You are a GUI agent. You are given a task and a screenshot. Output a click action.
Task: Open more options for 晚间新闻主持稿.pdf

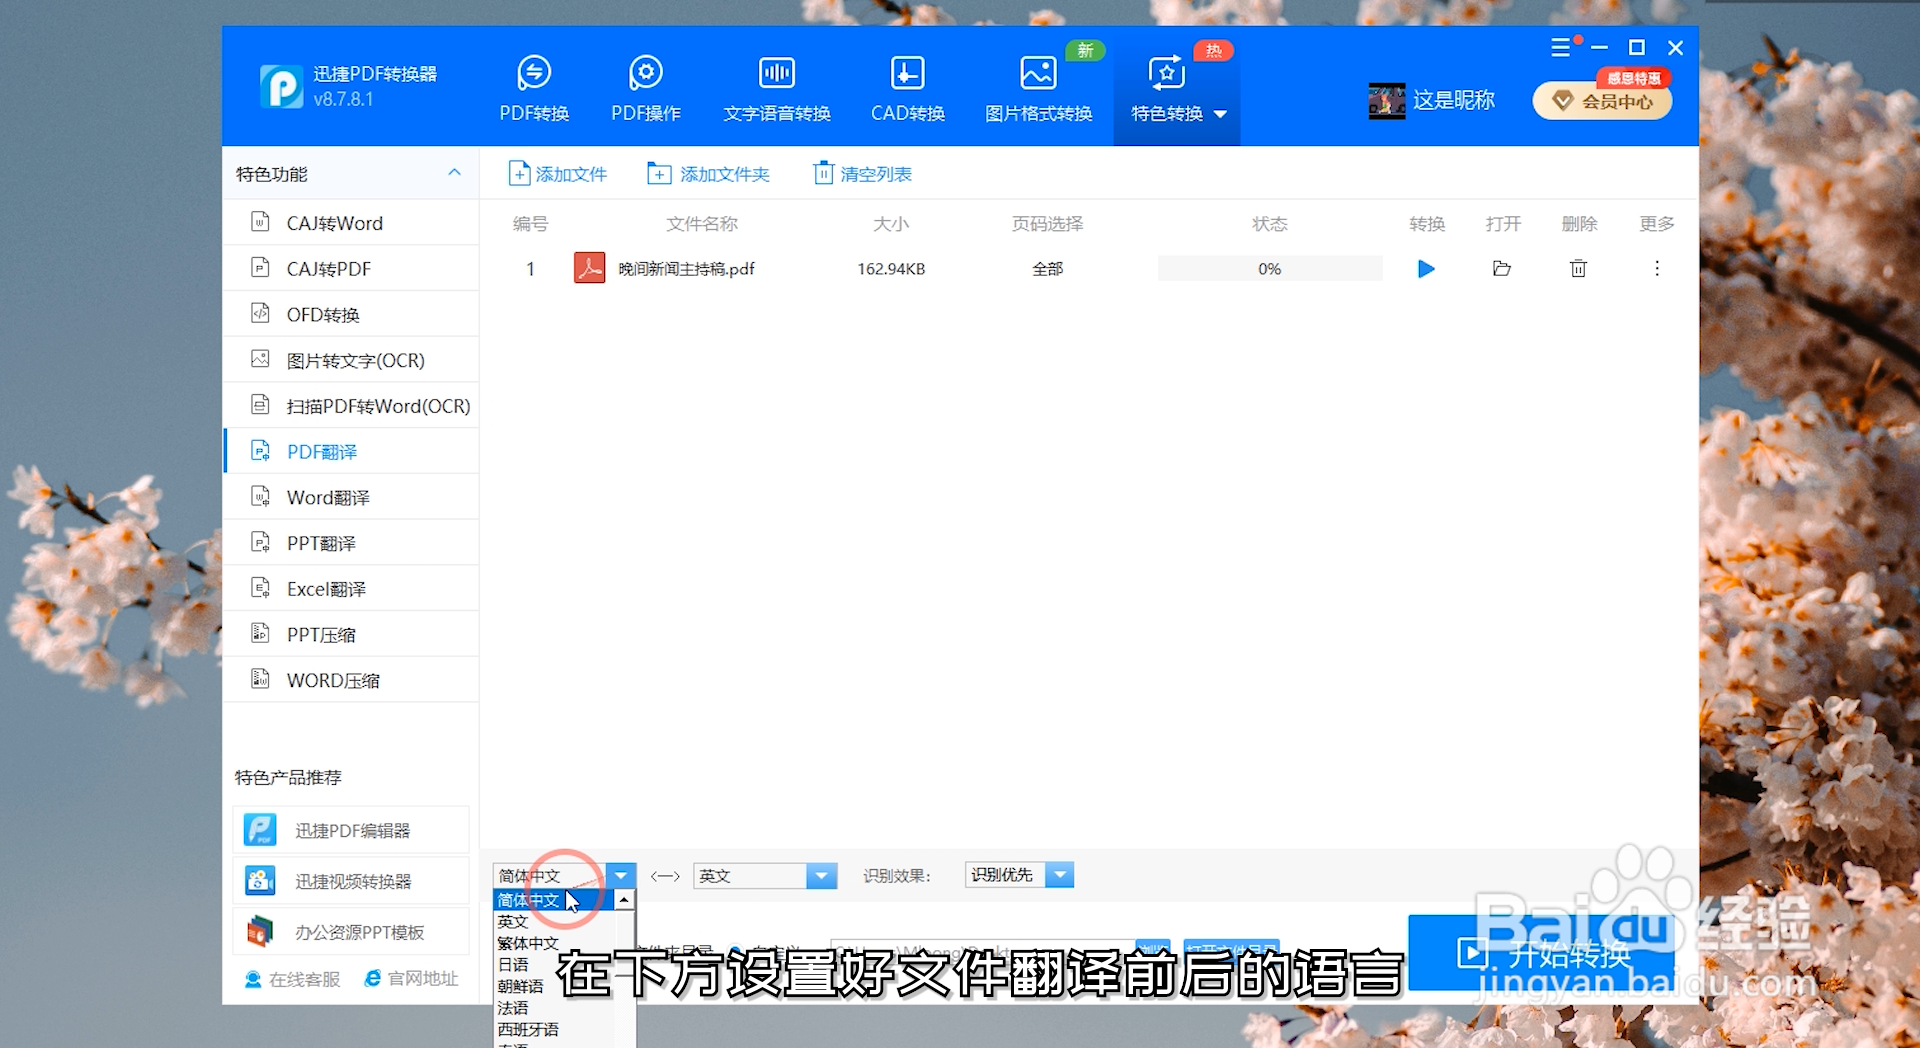click(1657, 268)
